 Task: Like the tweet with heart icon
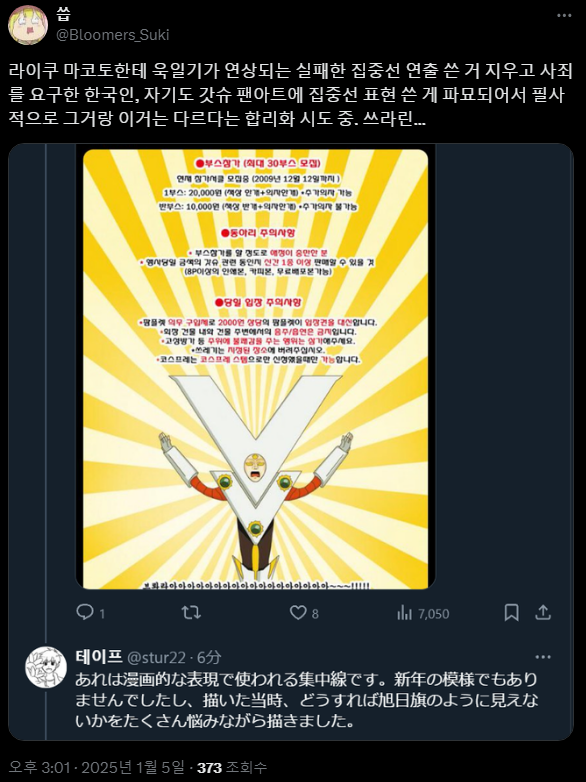click(x=298, y=612)
